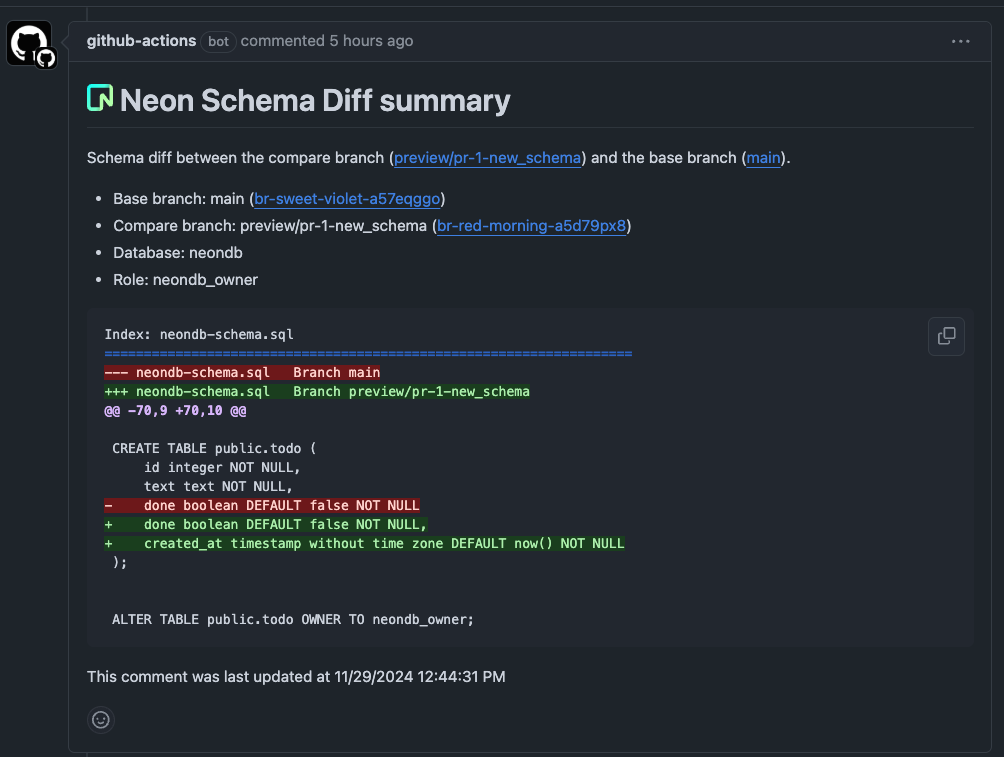Click the github-actions Octocat avatar
This screenshot has height=757, width=1004.
point(30,41)
